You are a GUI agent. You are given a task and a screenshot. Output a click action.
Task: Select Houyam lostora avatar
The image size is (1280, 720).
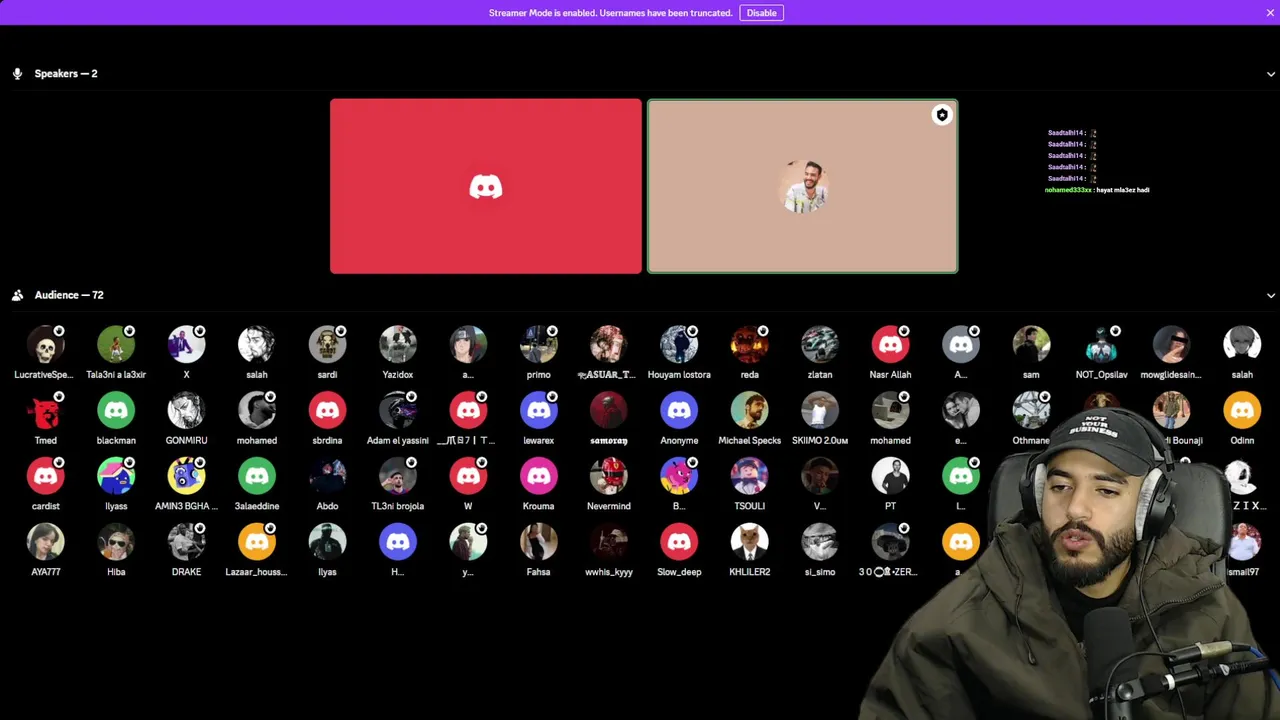click(x=679, y=344)
